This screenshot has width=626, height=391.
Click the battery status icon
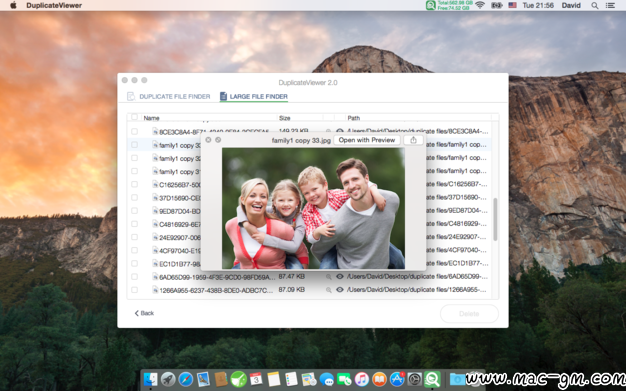click(497, 5)
